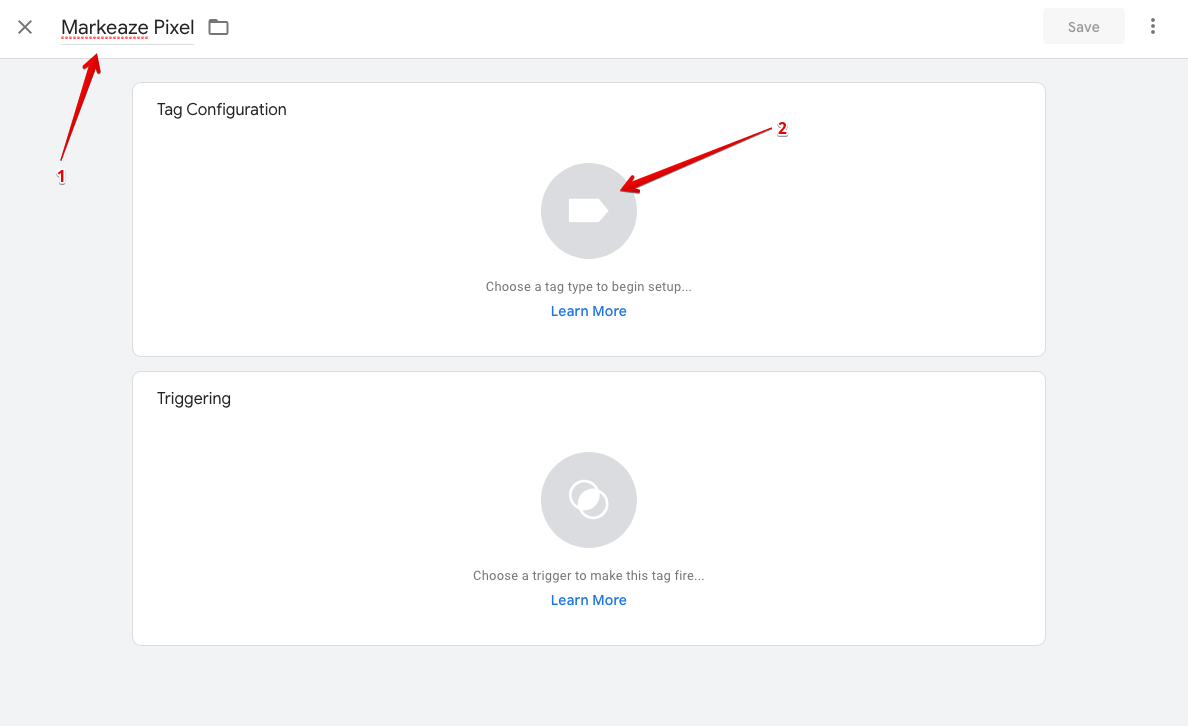The image size is (1188, 726).
Task: Open the three-dot more options menu
Action: point(1152,27)
